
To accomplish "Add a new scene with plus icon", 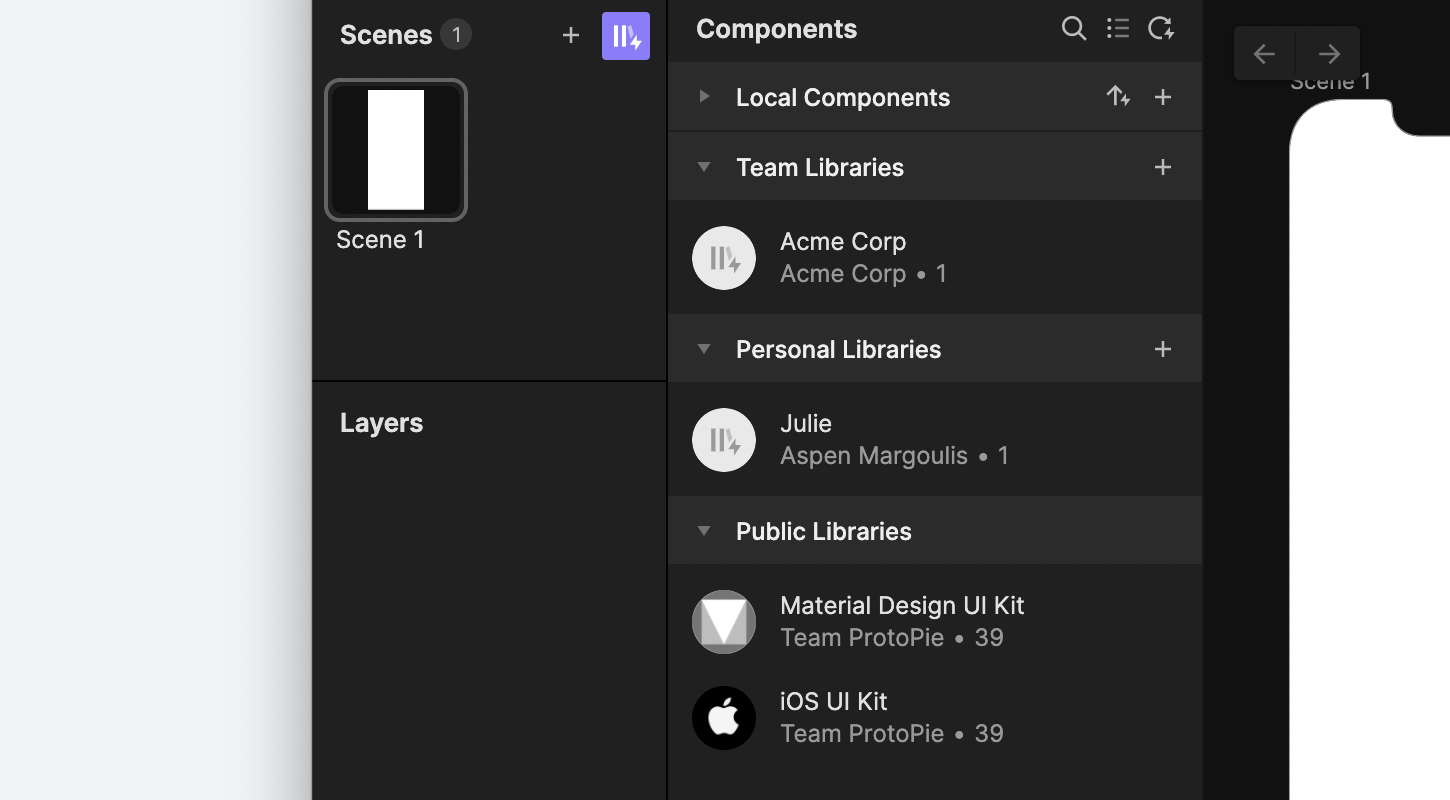I will [x=571, y=36].
